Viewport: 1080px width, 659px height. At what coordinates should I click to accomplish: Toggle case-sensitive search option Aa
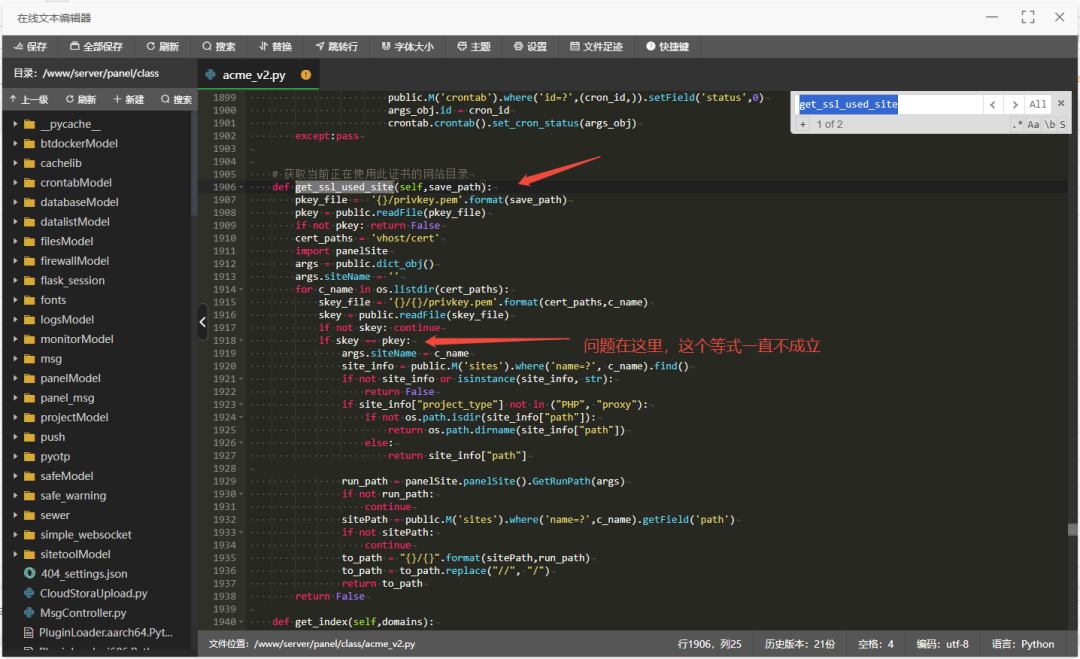click(1033, 125)
